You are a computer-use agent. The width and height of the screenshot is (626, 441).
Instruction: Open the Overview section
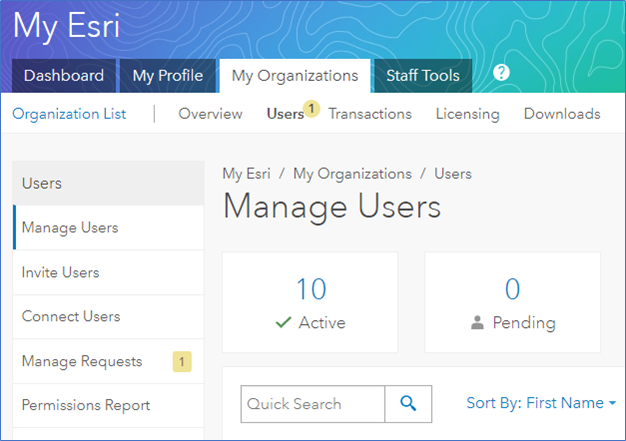(x=210, y=114)
